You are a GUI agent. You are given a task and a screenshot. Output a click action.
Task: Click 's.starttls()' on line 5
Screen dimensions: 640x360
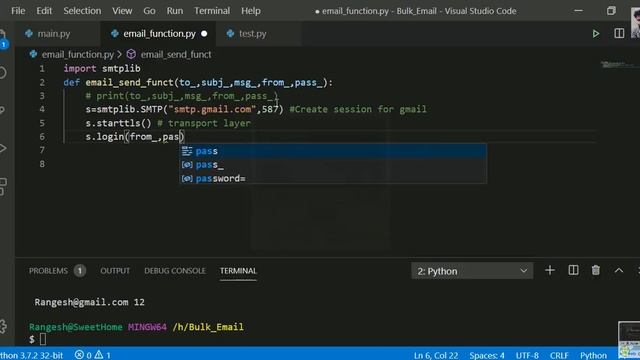tap(118, 123)
